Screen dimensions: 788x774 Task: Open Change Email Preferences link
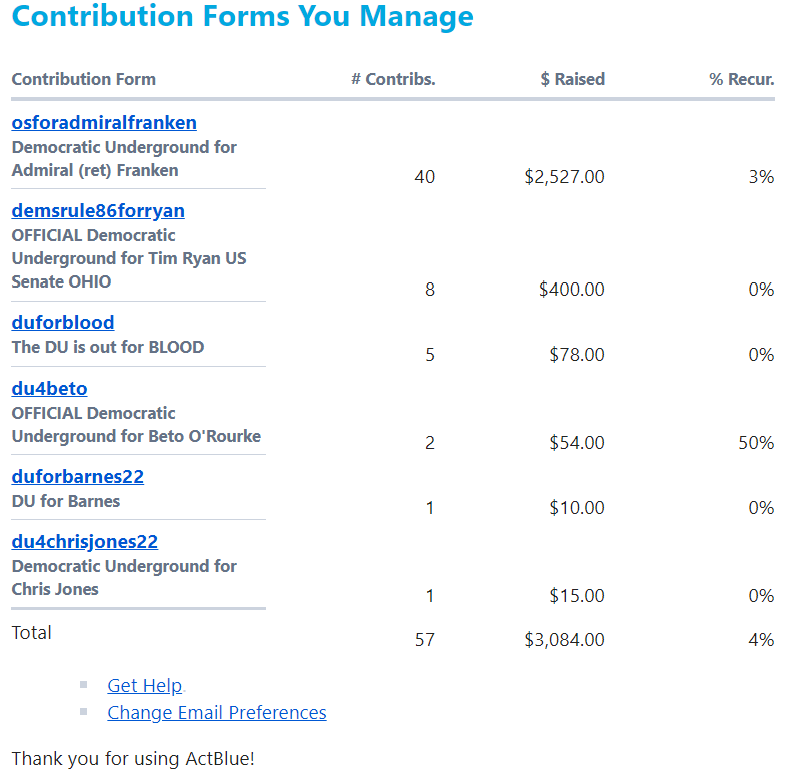[217, 713]
